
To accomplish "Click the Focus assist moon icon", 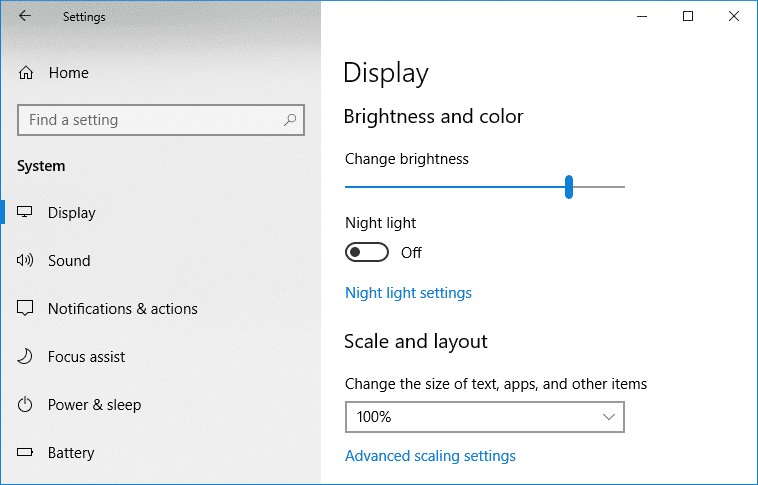I will tap(26, 357).
